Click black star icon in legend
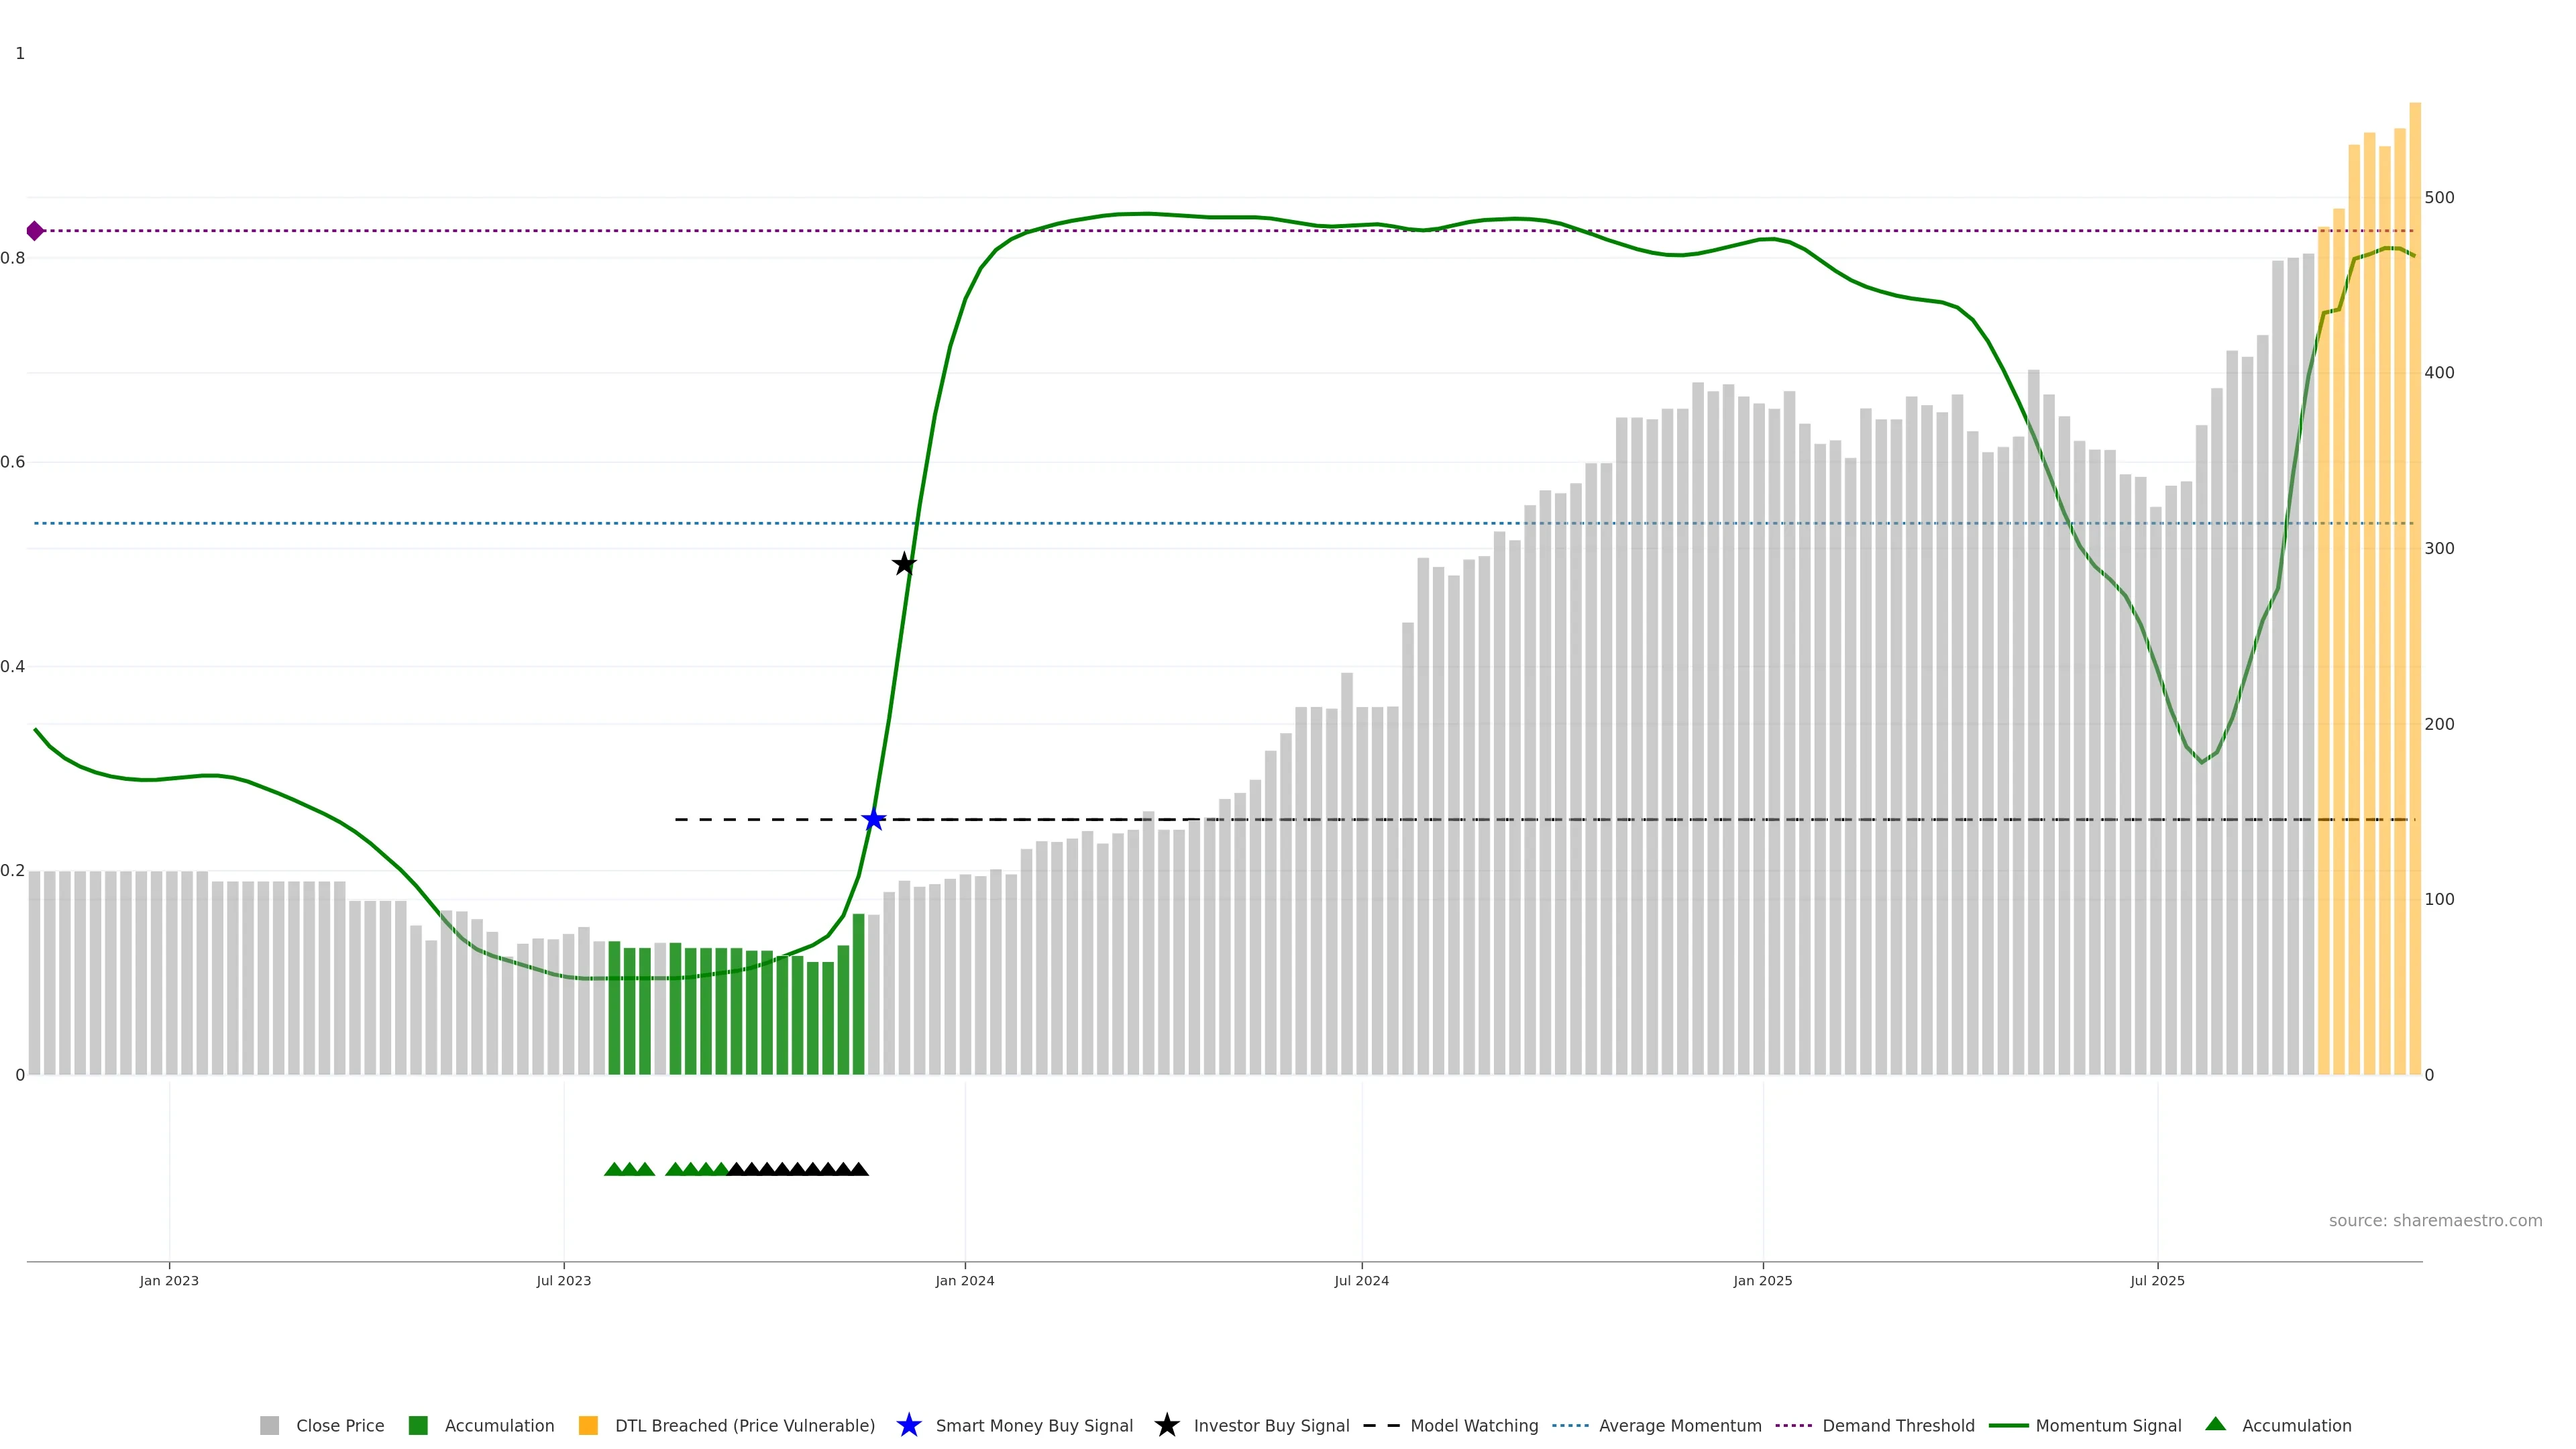The image size is (2576, 1449). [x=1166, y=1426]
